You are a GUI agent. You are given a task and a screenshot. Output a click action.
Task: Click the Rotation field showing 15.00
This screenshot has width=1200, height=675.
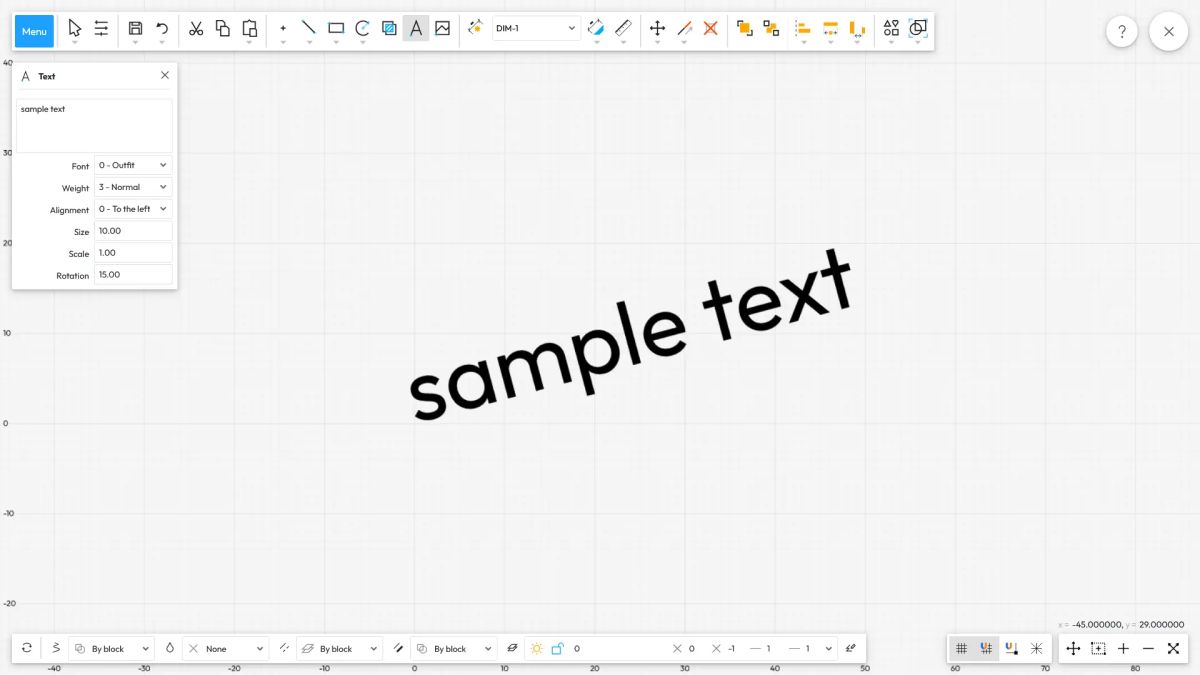point(133,275)
